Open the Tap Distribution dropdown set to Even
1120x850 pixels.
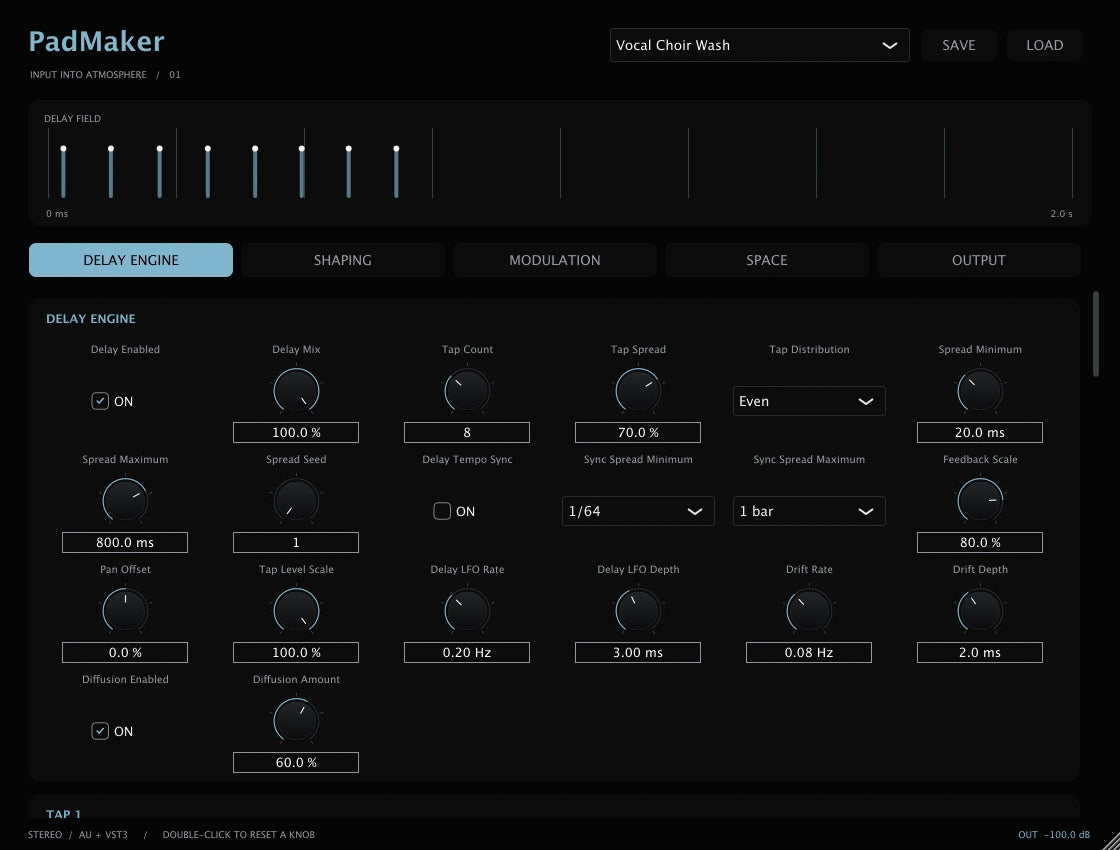point(809,401)
